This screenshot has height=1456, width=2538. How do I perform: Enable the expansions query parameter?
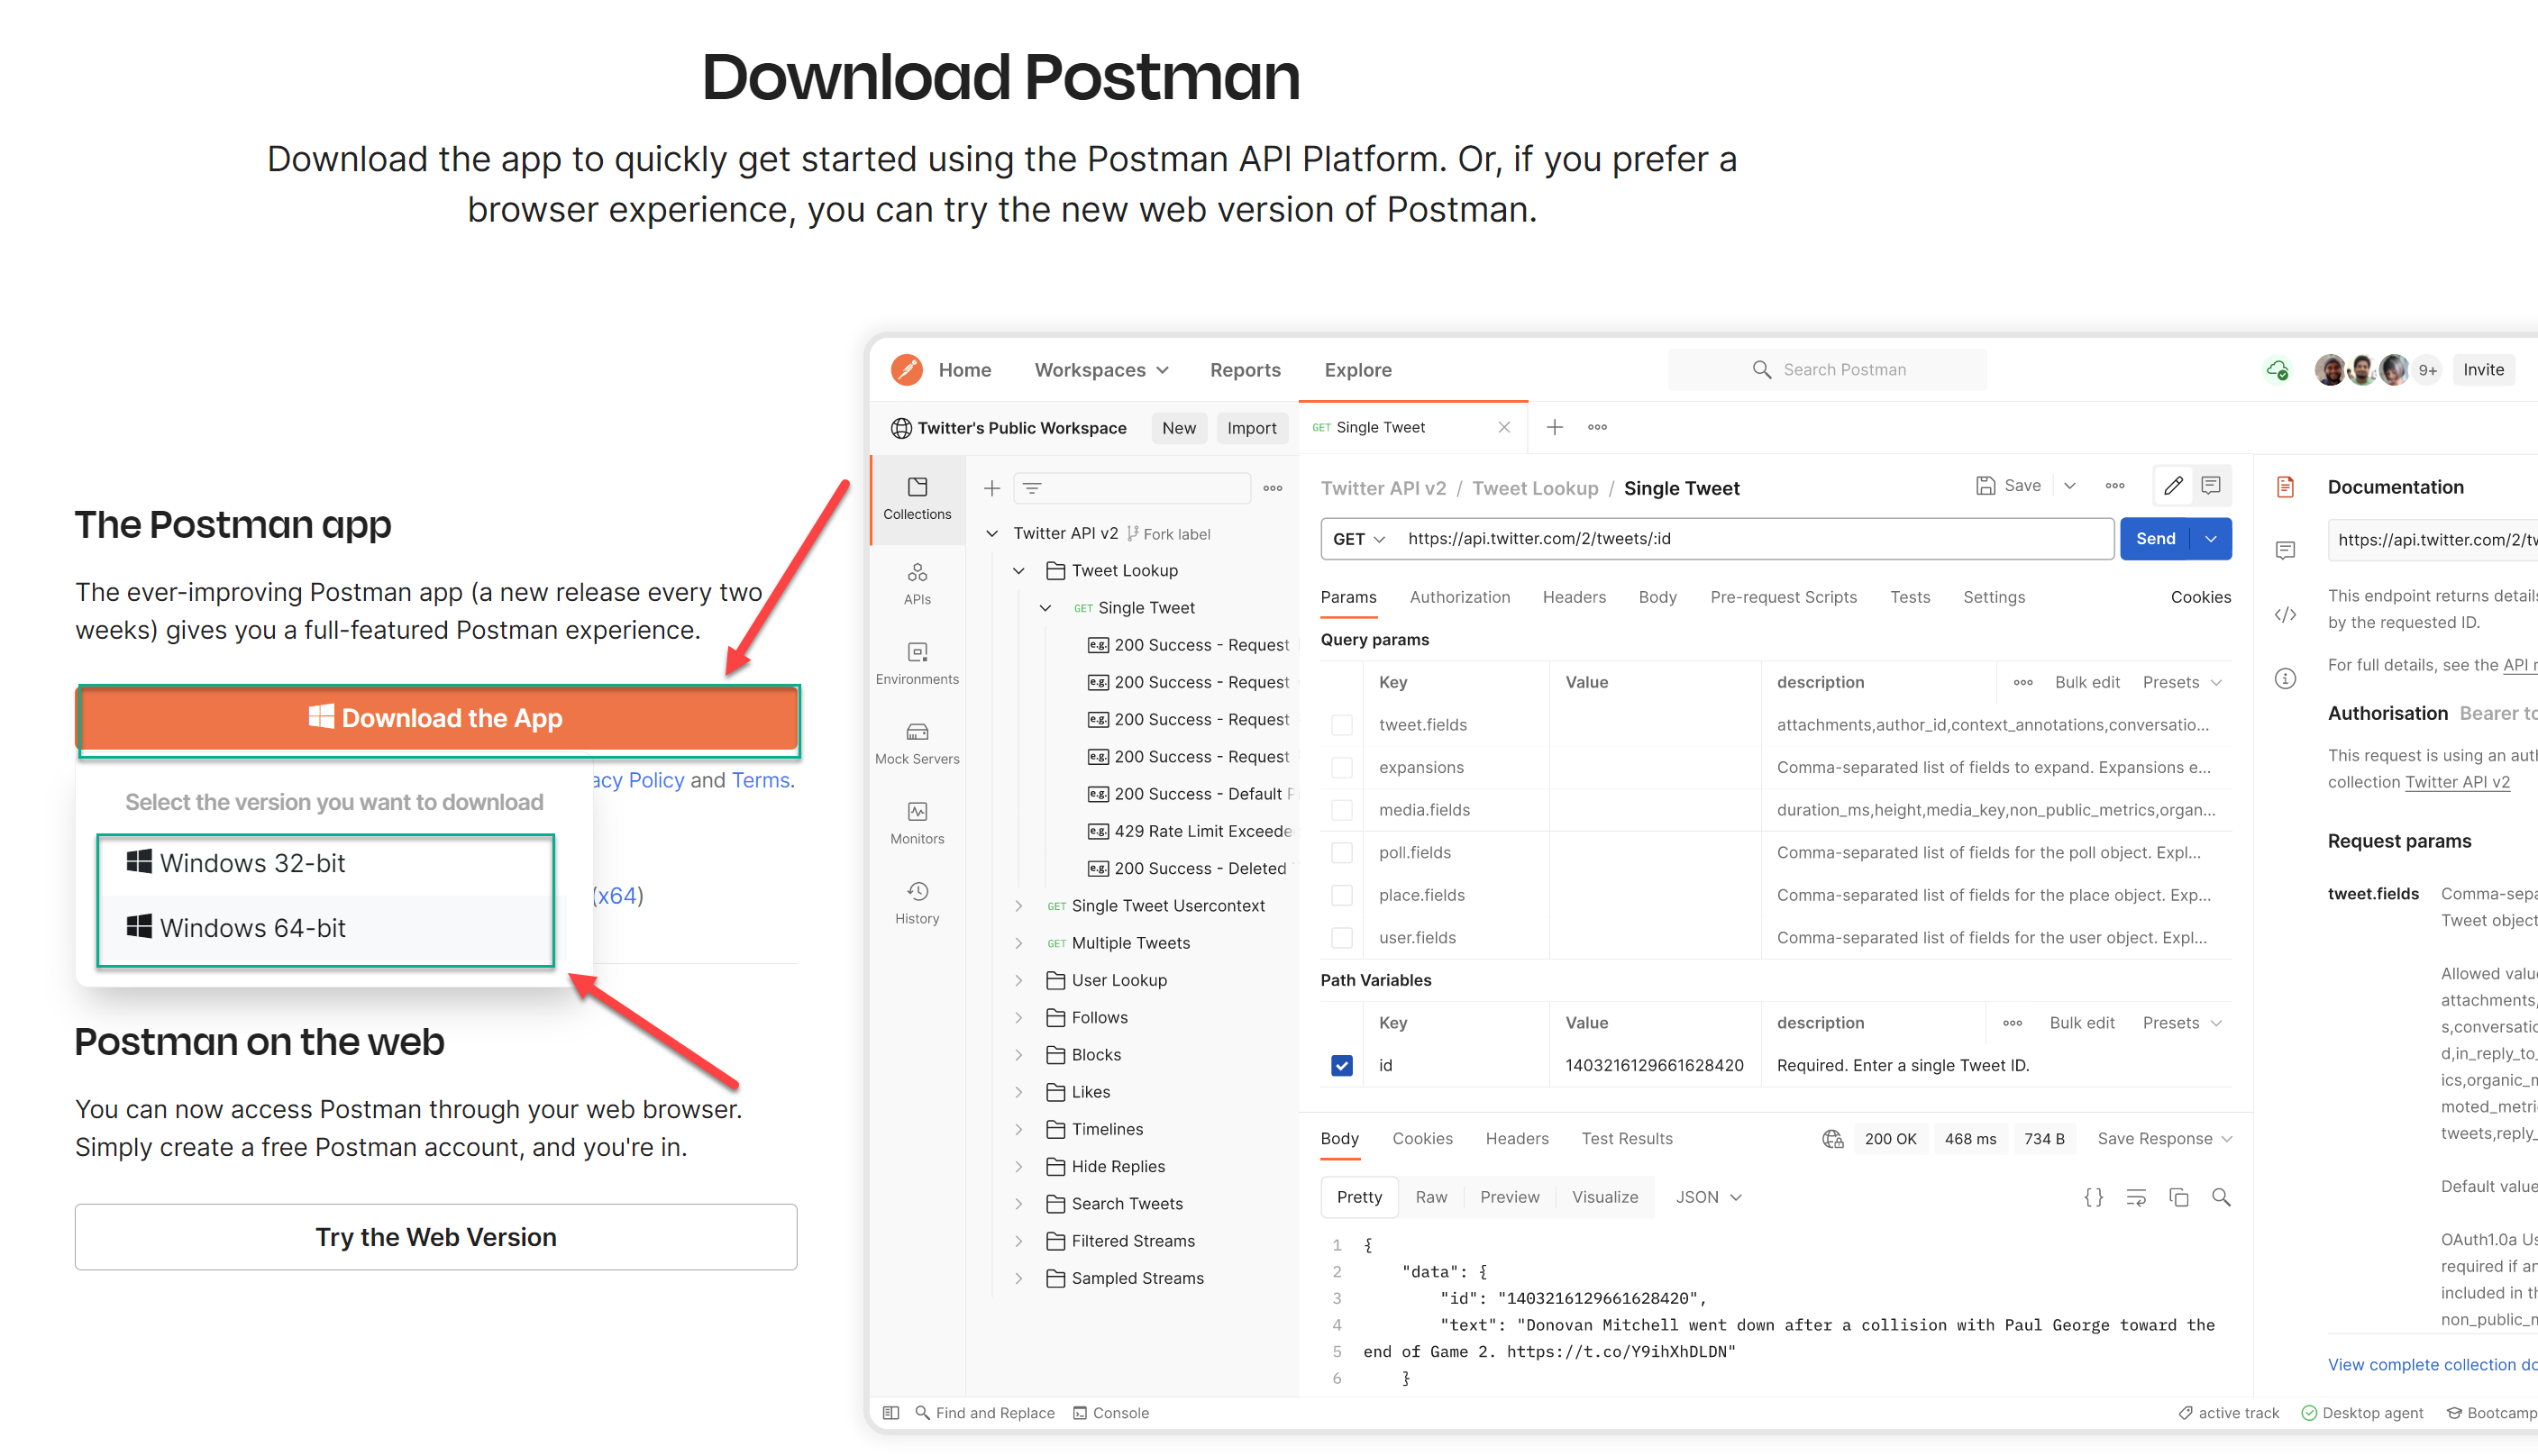pos(1341,767)
